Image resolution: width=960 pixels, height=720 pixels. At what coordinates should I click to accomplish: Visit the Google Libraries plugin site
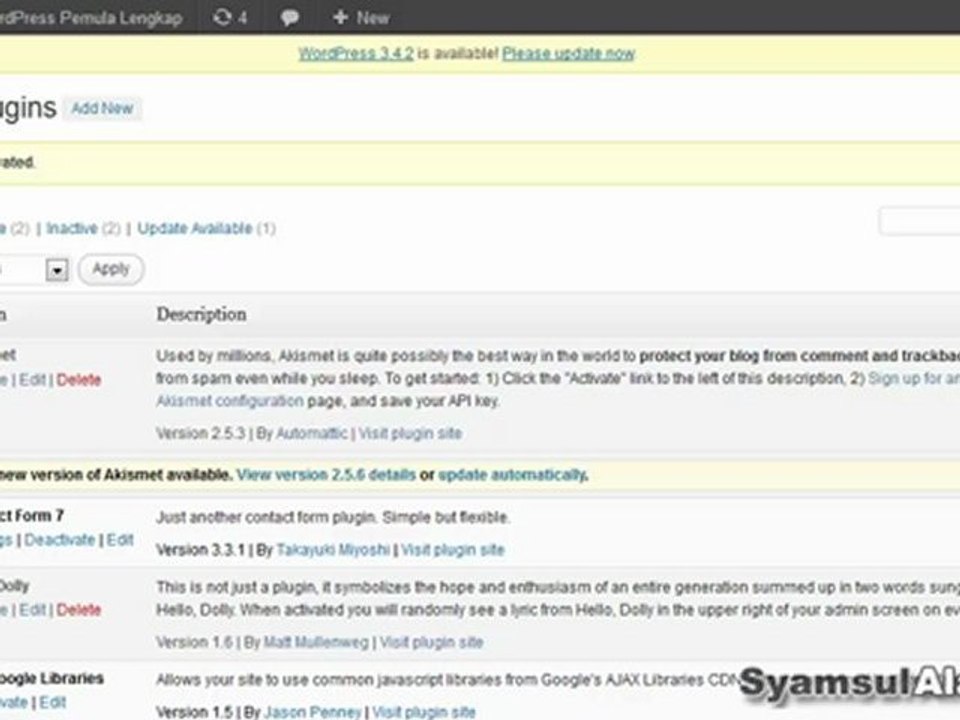[x=424, y=712]
